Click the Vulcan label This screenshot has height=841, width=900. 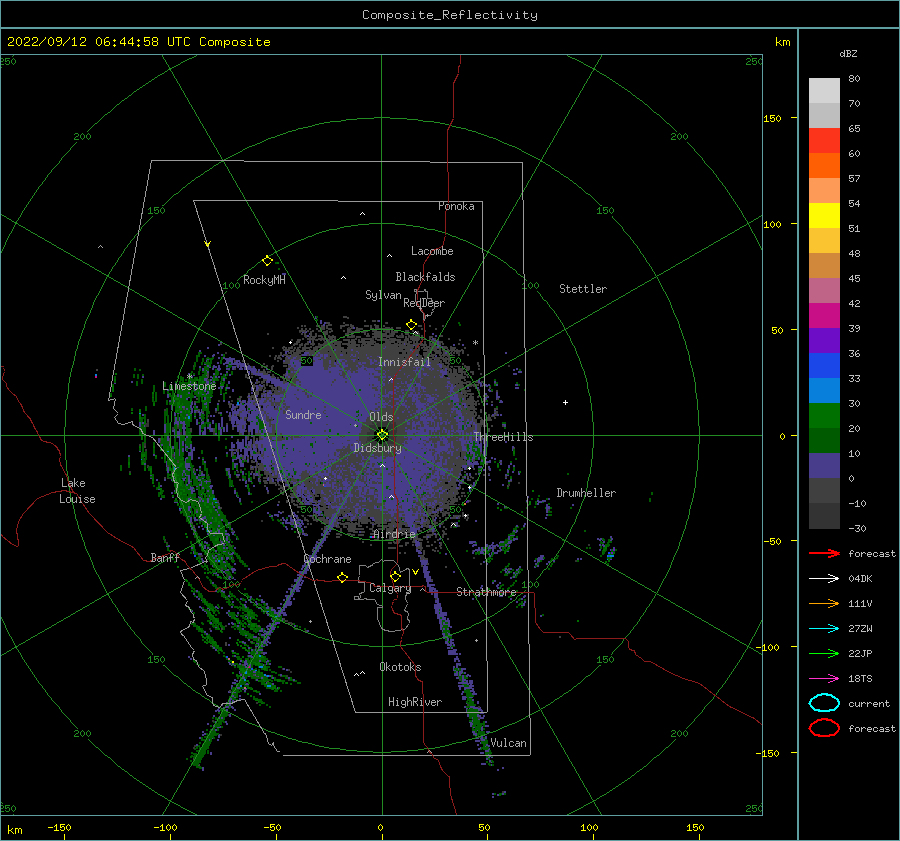point(508,743)
